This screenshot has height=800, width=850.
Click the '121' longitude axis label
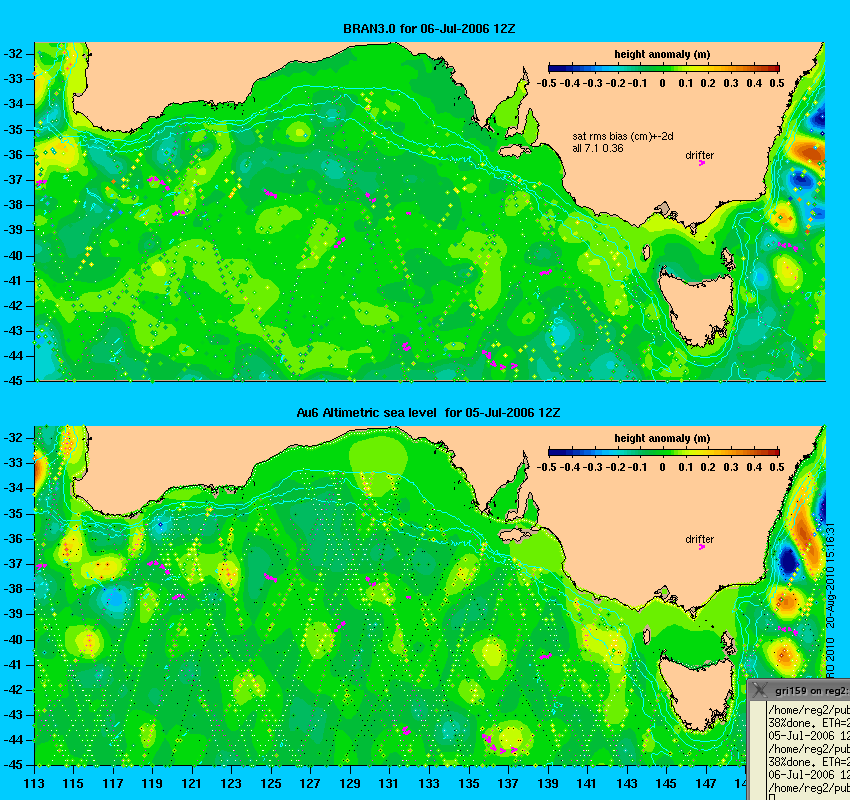point(192,783)
